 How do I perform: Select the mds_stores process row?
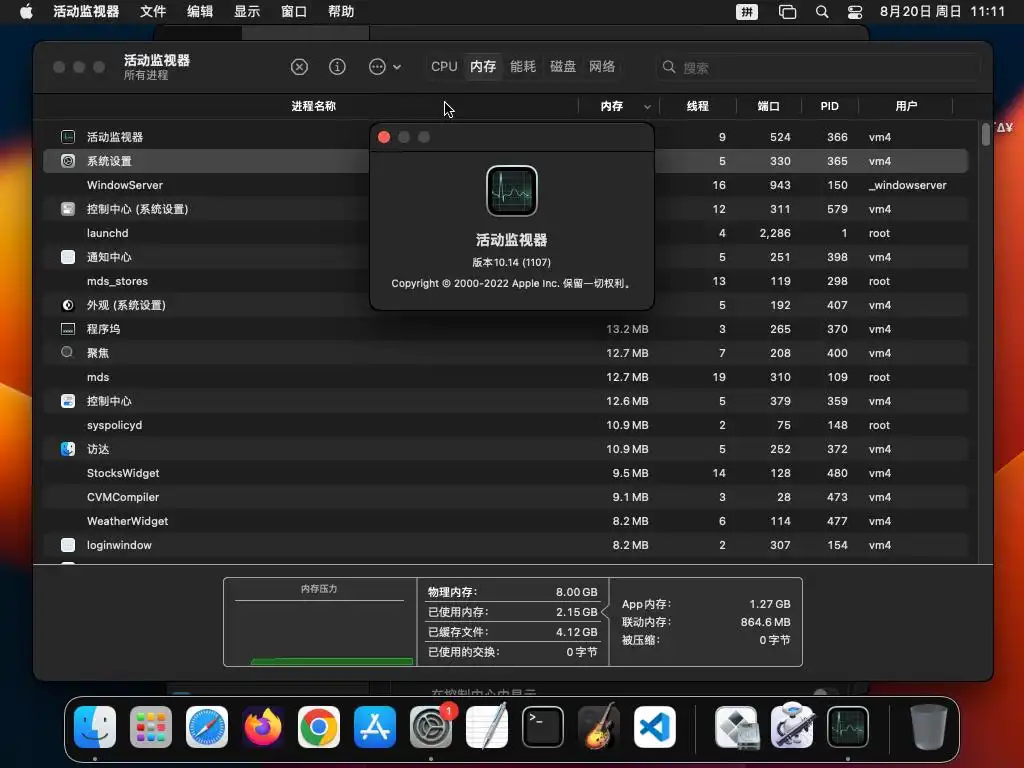pyautogui.click(x=505, y=281)
